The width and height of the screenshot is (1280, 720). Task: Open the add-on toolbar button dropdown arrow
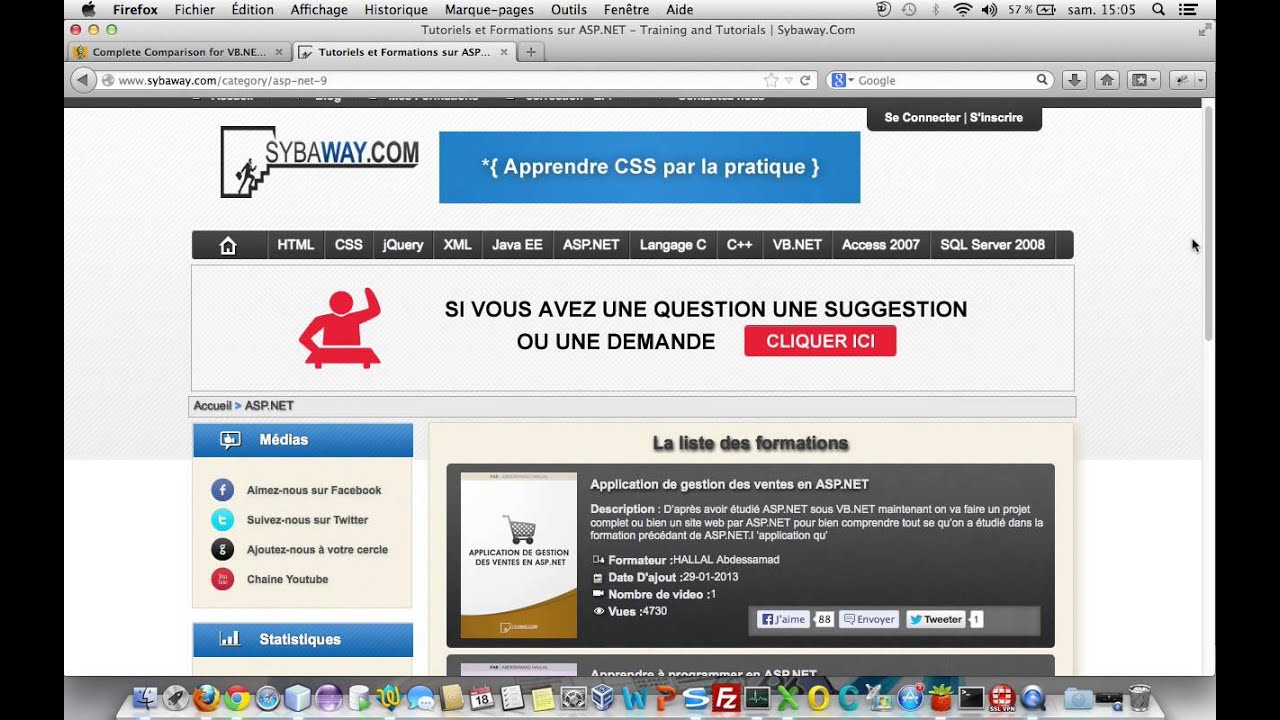click(x=1200, y=80)
